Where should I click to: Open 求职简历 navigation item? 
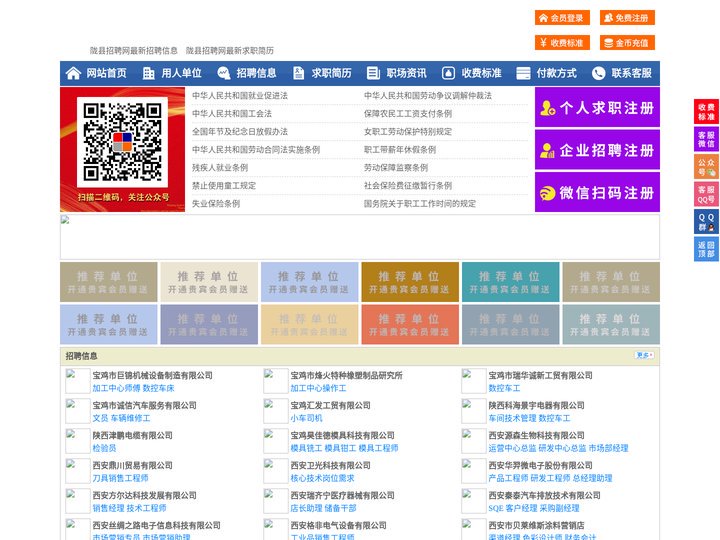(332, 73)
